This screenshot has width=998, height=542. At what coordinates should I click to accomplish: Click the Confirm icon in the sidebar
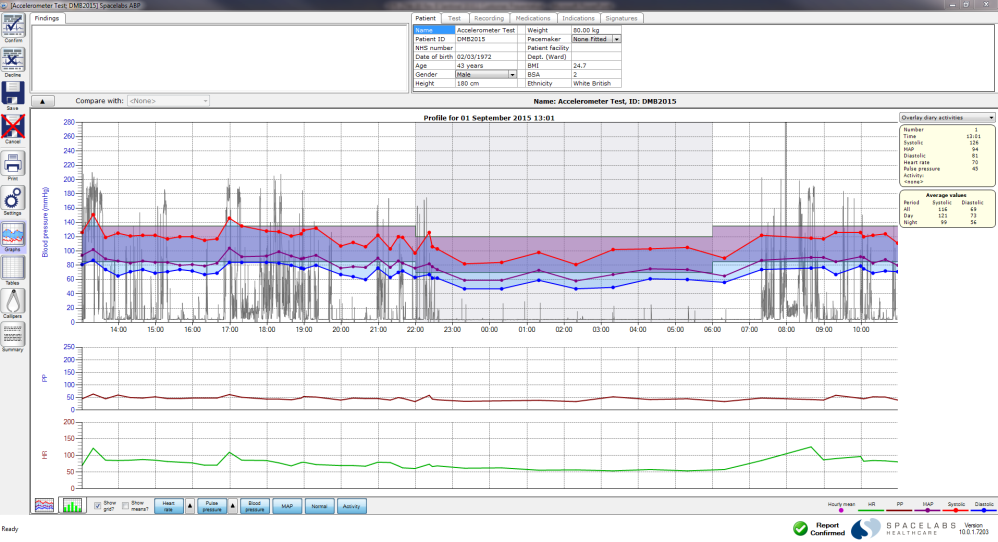point(13,27)
